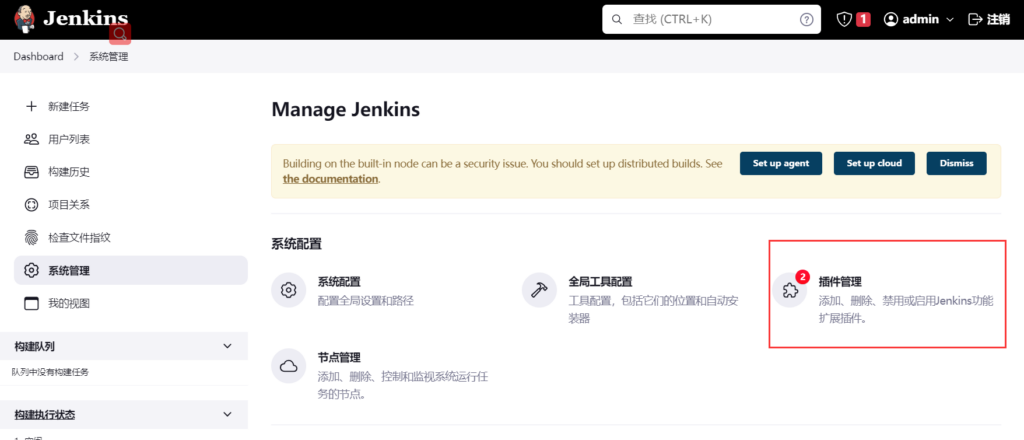Open the 构建执行状态 link
The image size is (1024, 440).
(44, 415)
